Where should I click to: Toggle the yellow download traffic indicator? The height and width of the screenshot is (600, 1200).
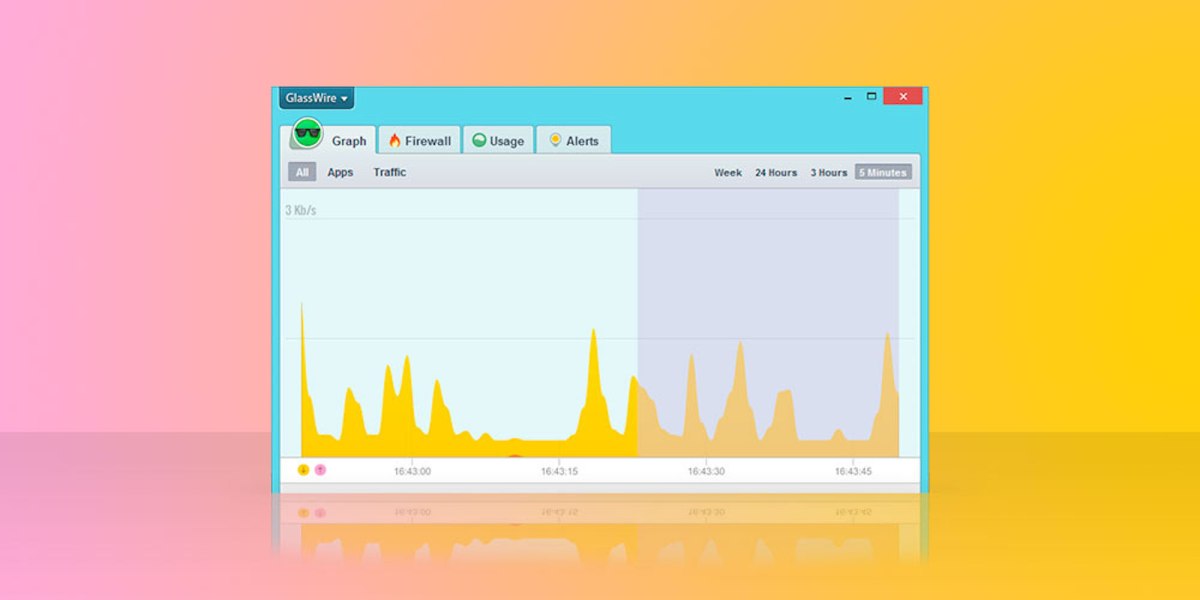304,470
